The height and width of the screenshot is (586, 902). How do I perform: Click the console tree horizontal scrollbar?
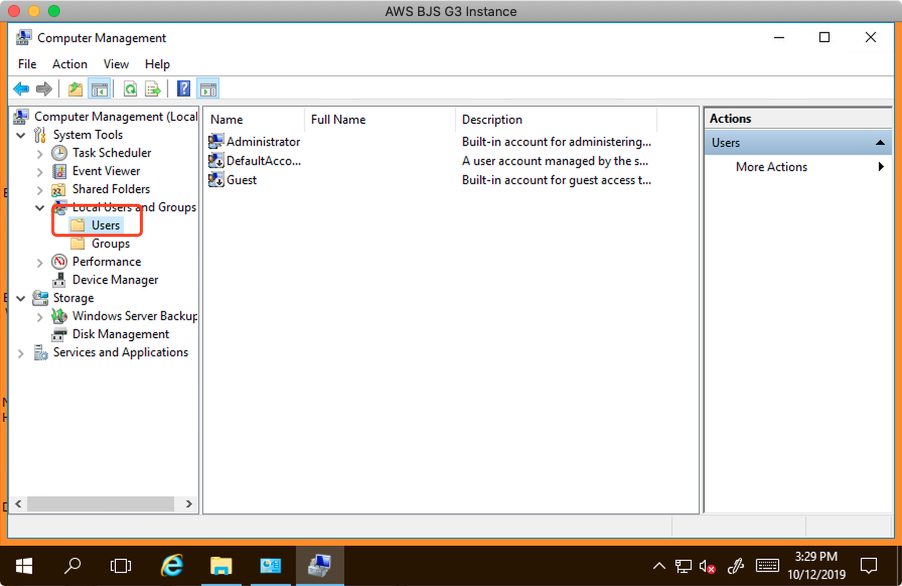click(100, 505)
